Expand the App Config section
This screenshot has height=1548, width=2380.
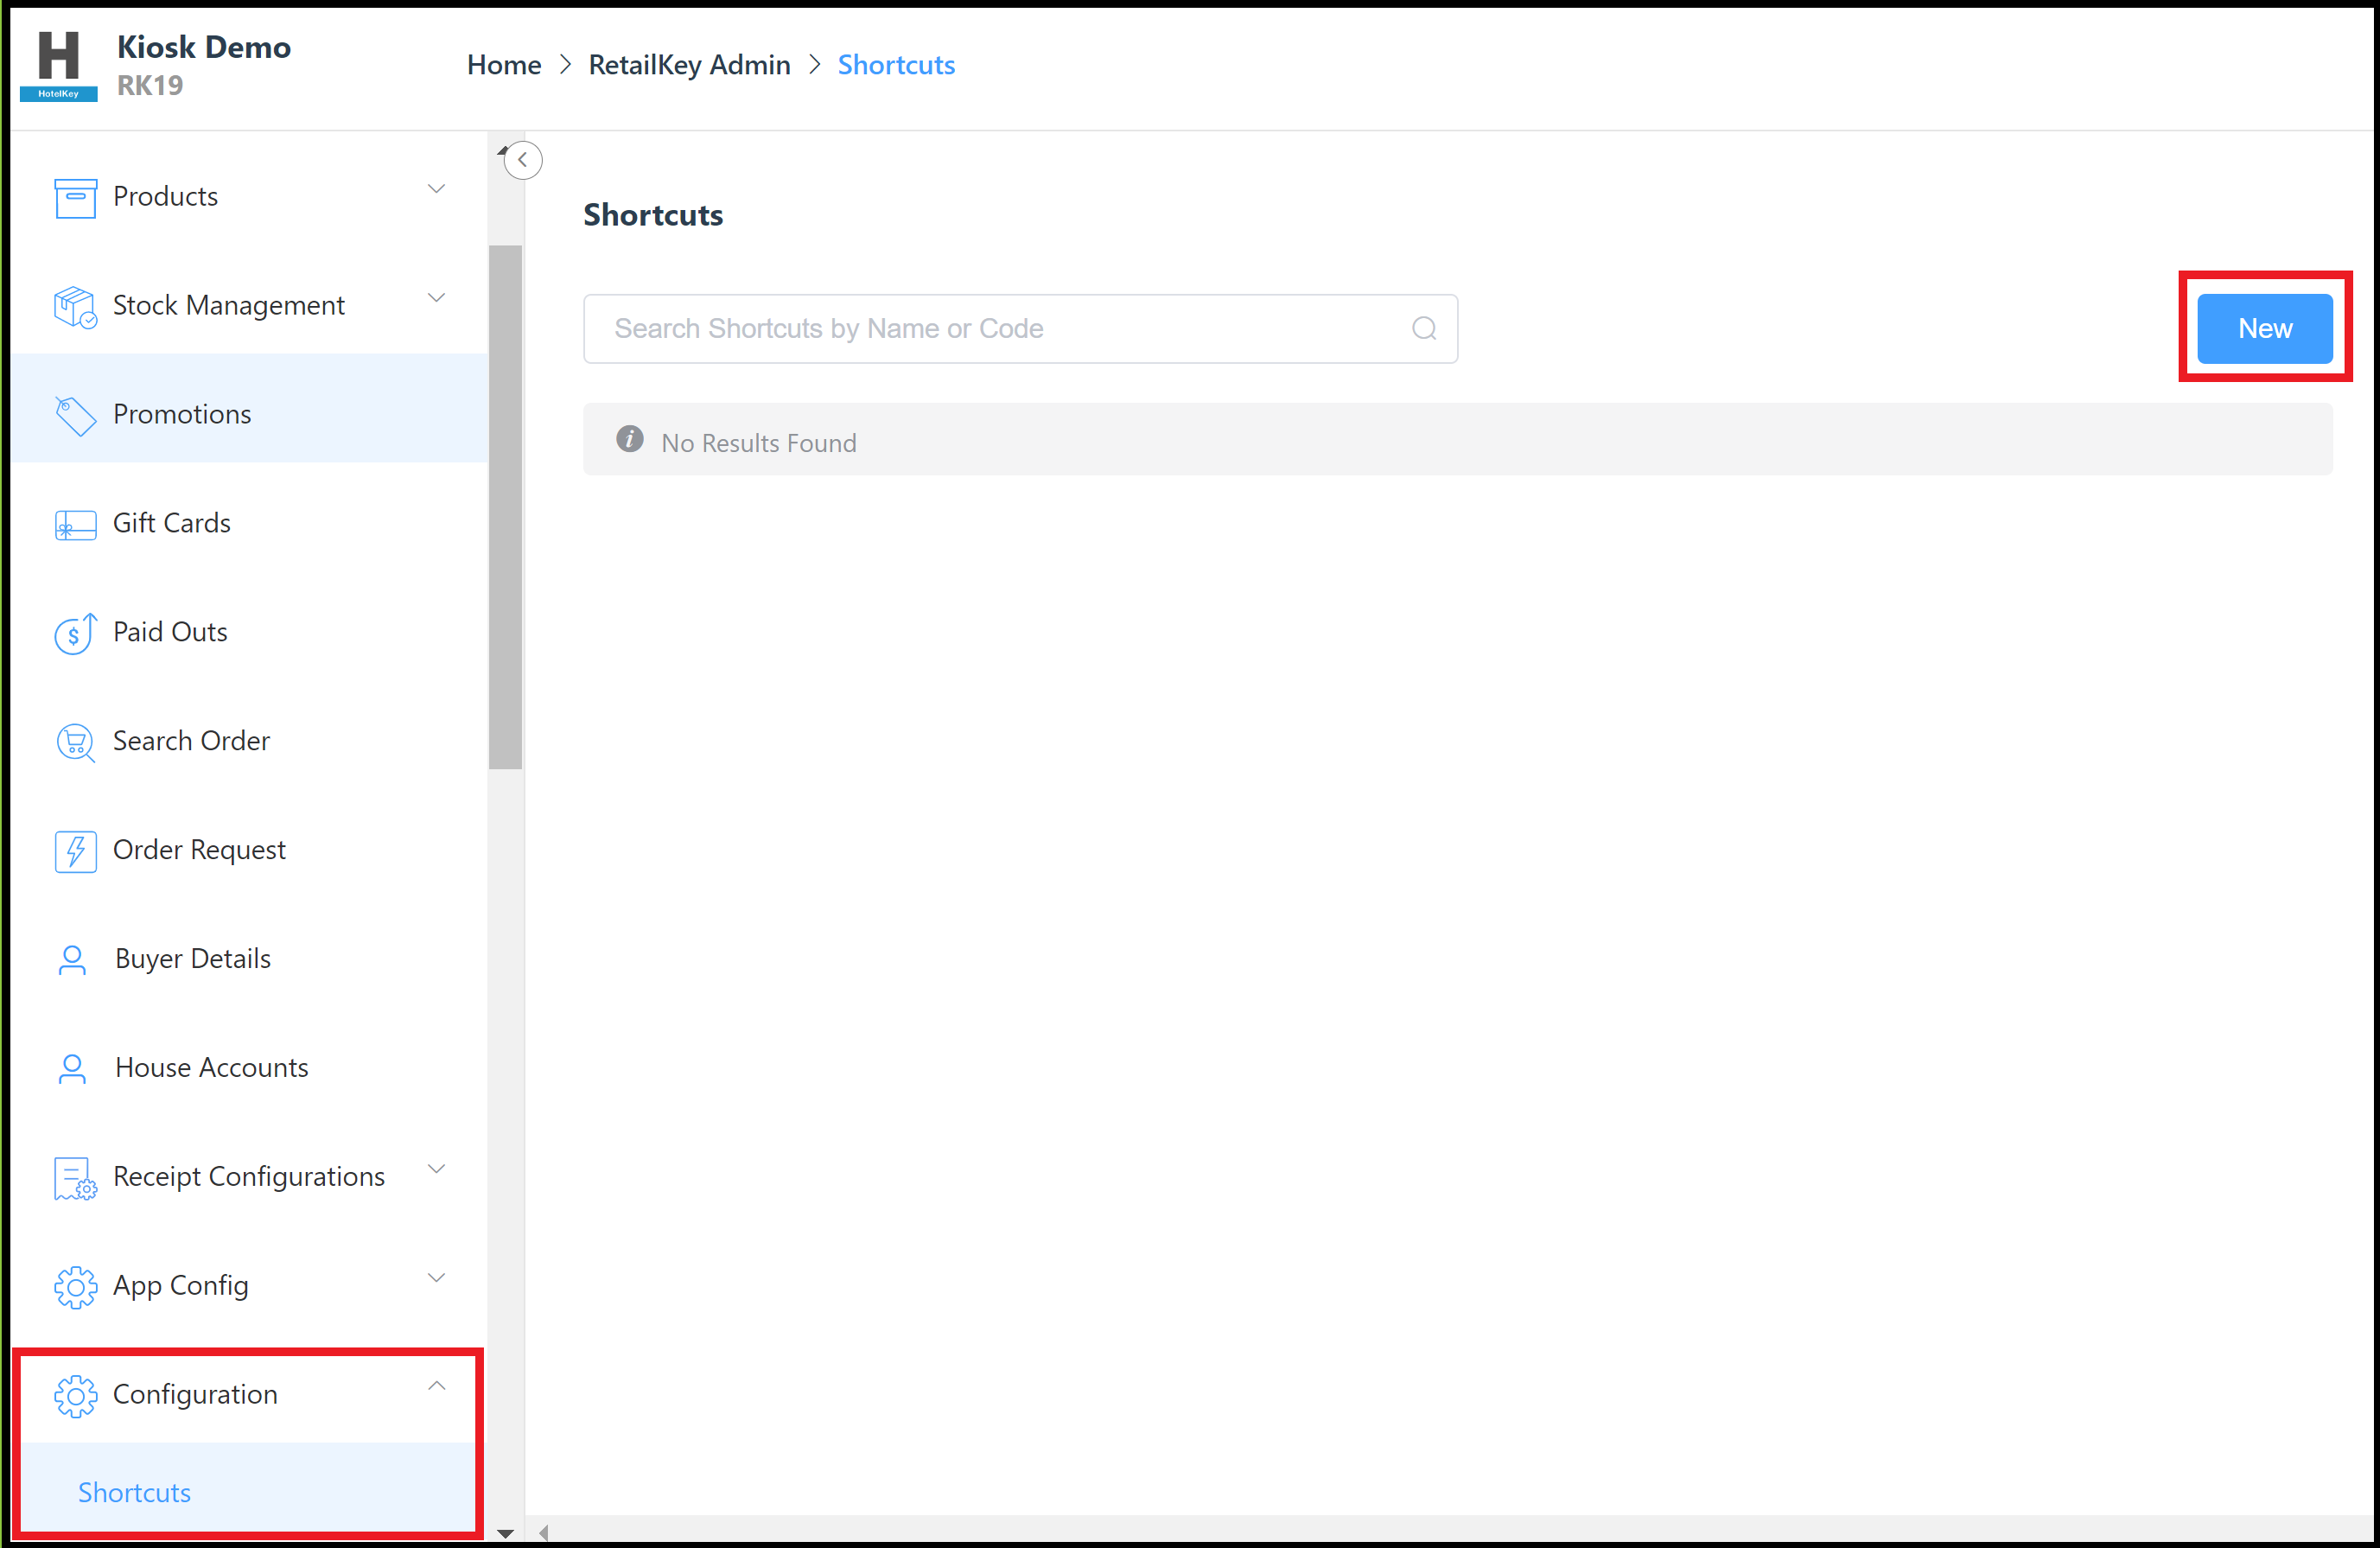point(436,1277)
